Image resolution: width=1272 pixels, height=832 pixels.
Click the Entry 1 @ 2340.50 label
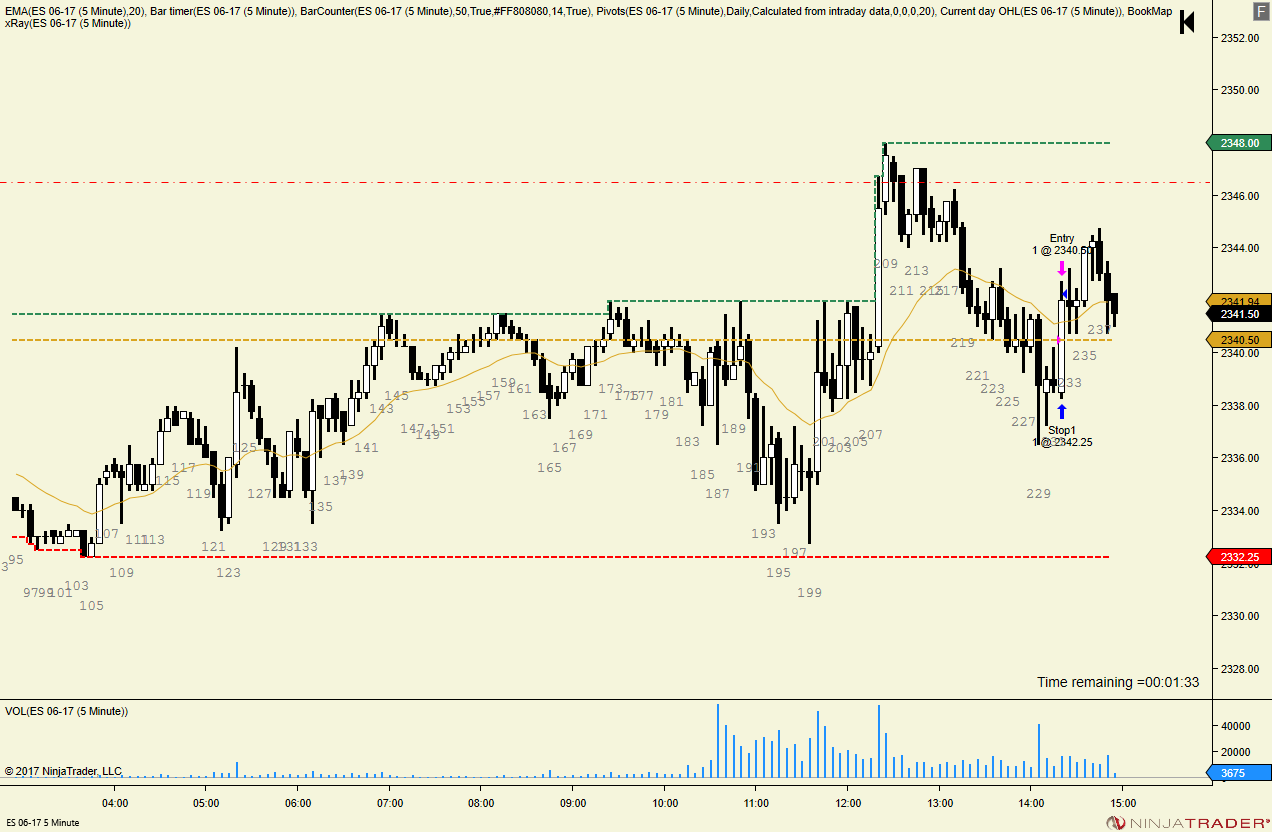[1062, 244]
